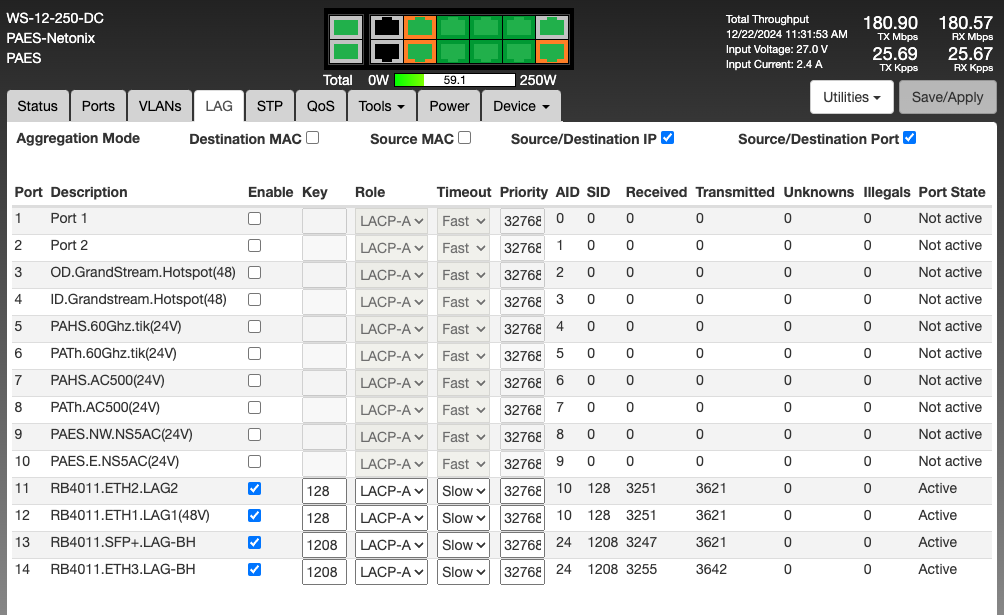The image size is (1004, 615).
Task: Open Timeout dropdown for port 12
Action: pyautogui.click(x=463, y=518)
